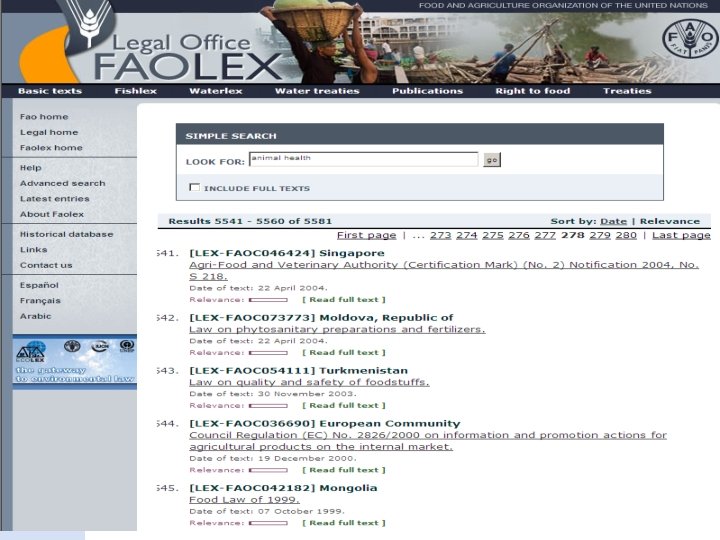
Task: Click Results 5541 - 5560 of 5581 text
Action: pos(250,221)
